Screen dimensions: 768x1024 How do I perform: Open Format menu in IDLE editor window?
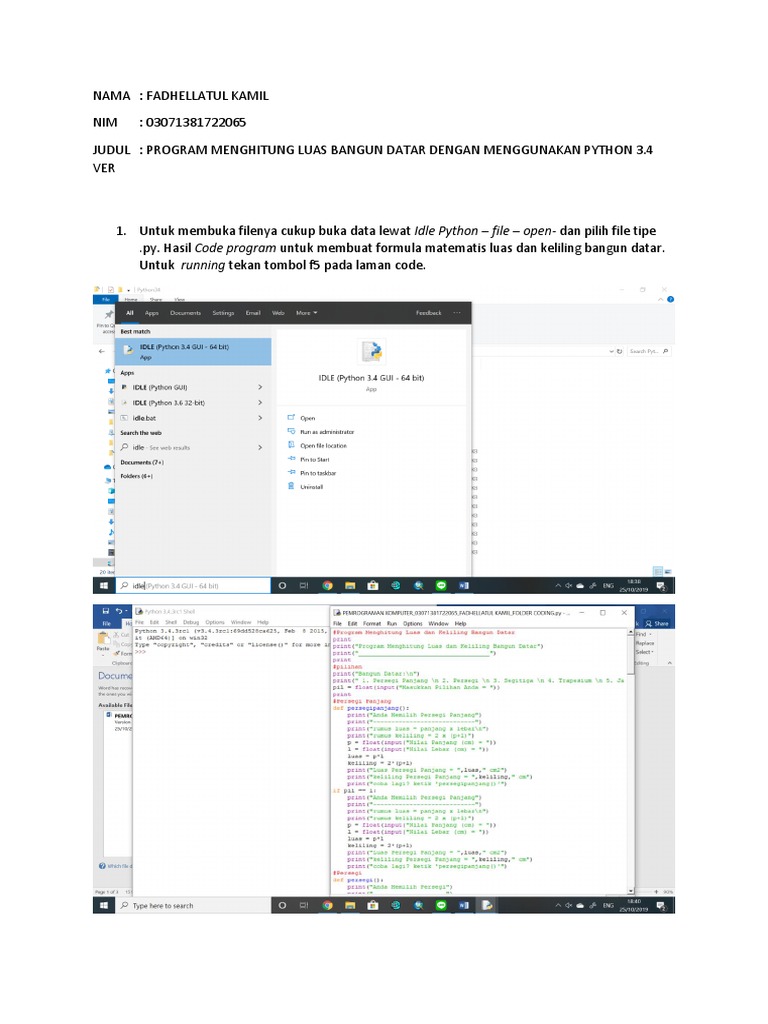click(x=372, y=624)
